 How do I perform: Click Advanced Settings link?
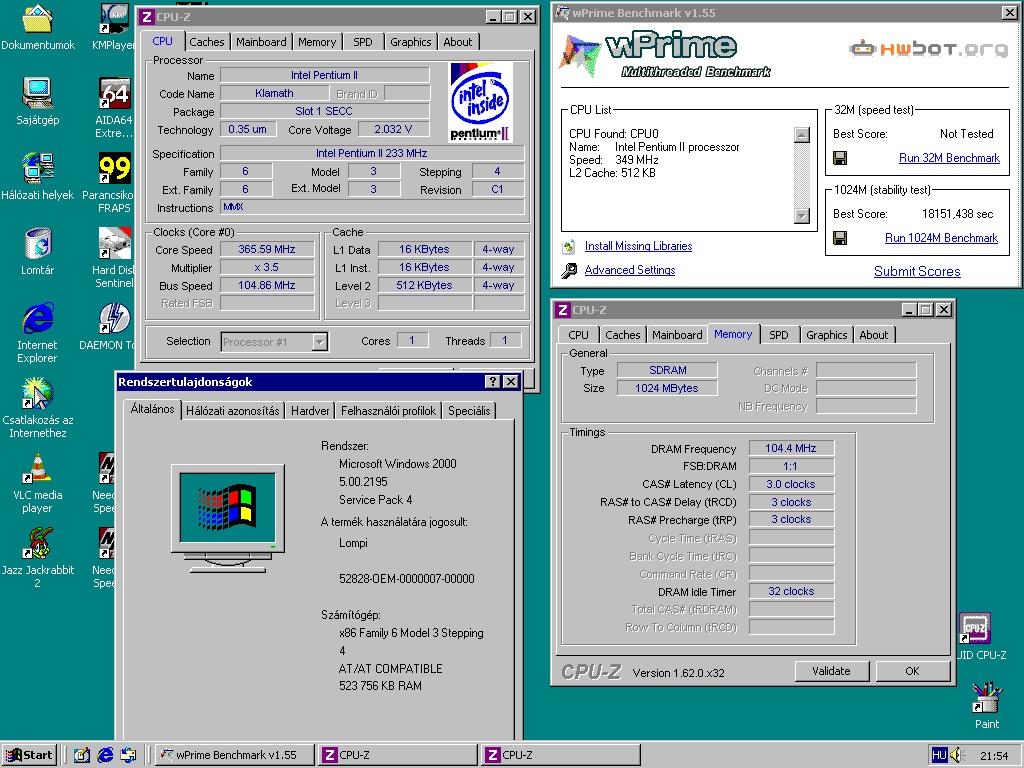click(x=630, y=270)
